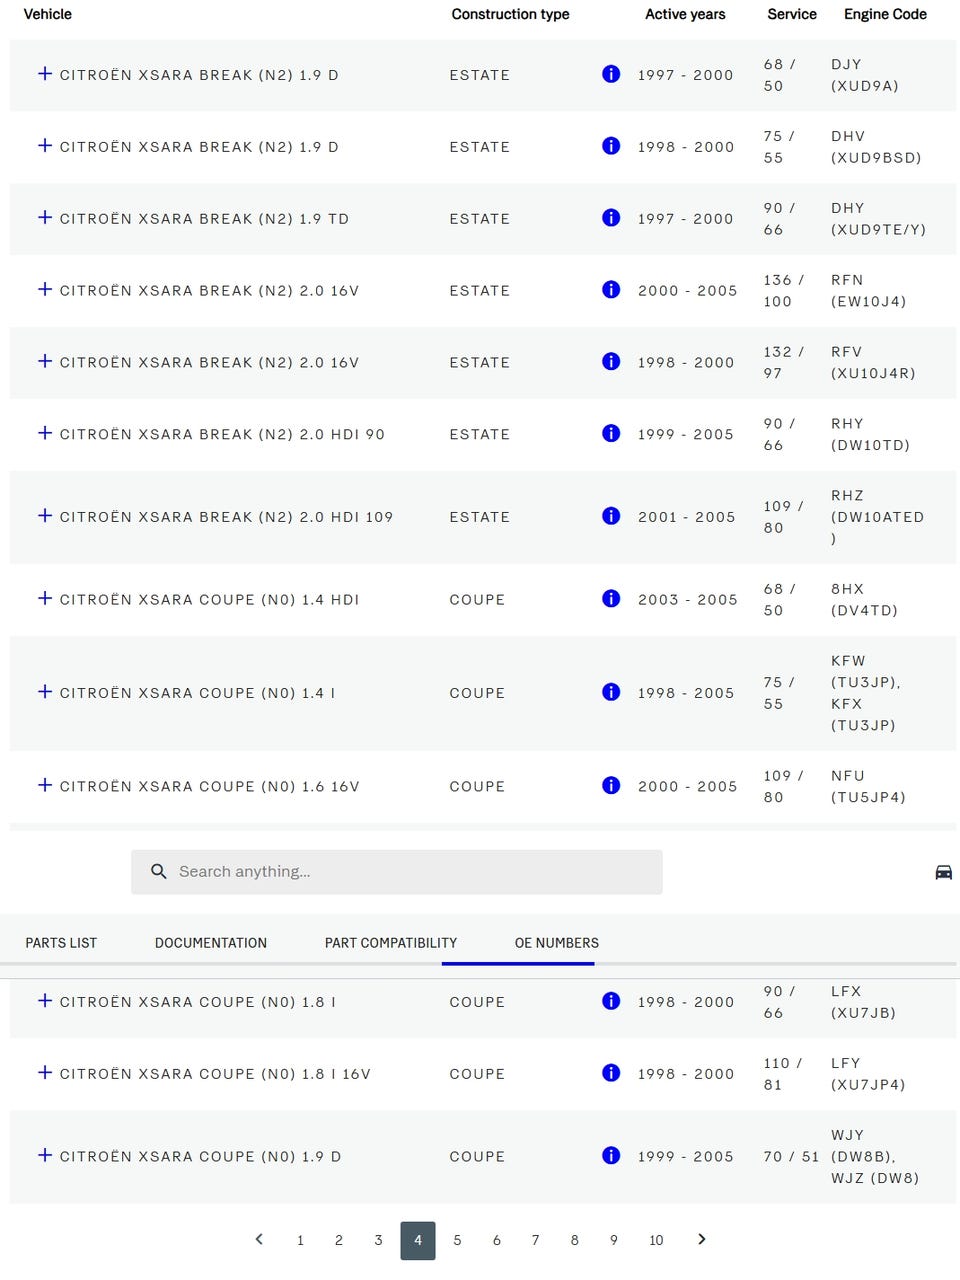960x1280 pixels.
Task: Show info for Xsara Break 2.0 16V RFN row
Action: 611,290
